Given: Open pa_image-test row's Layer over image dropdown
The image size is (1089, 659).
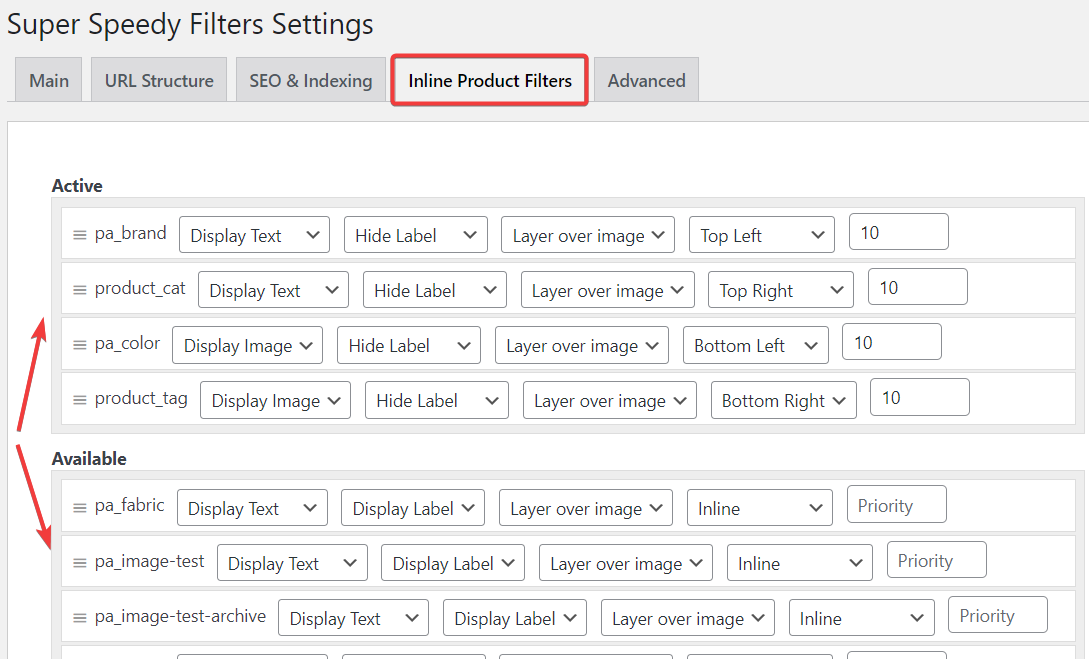Looking at the screenshot, I should coord(626,562).
